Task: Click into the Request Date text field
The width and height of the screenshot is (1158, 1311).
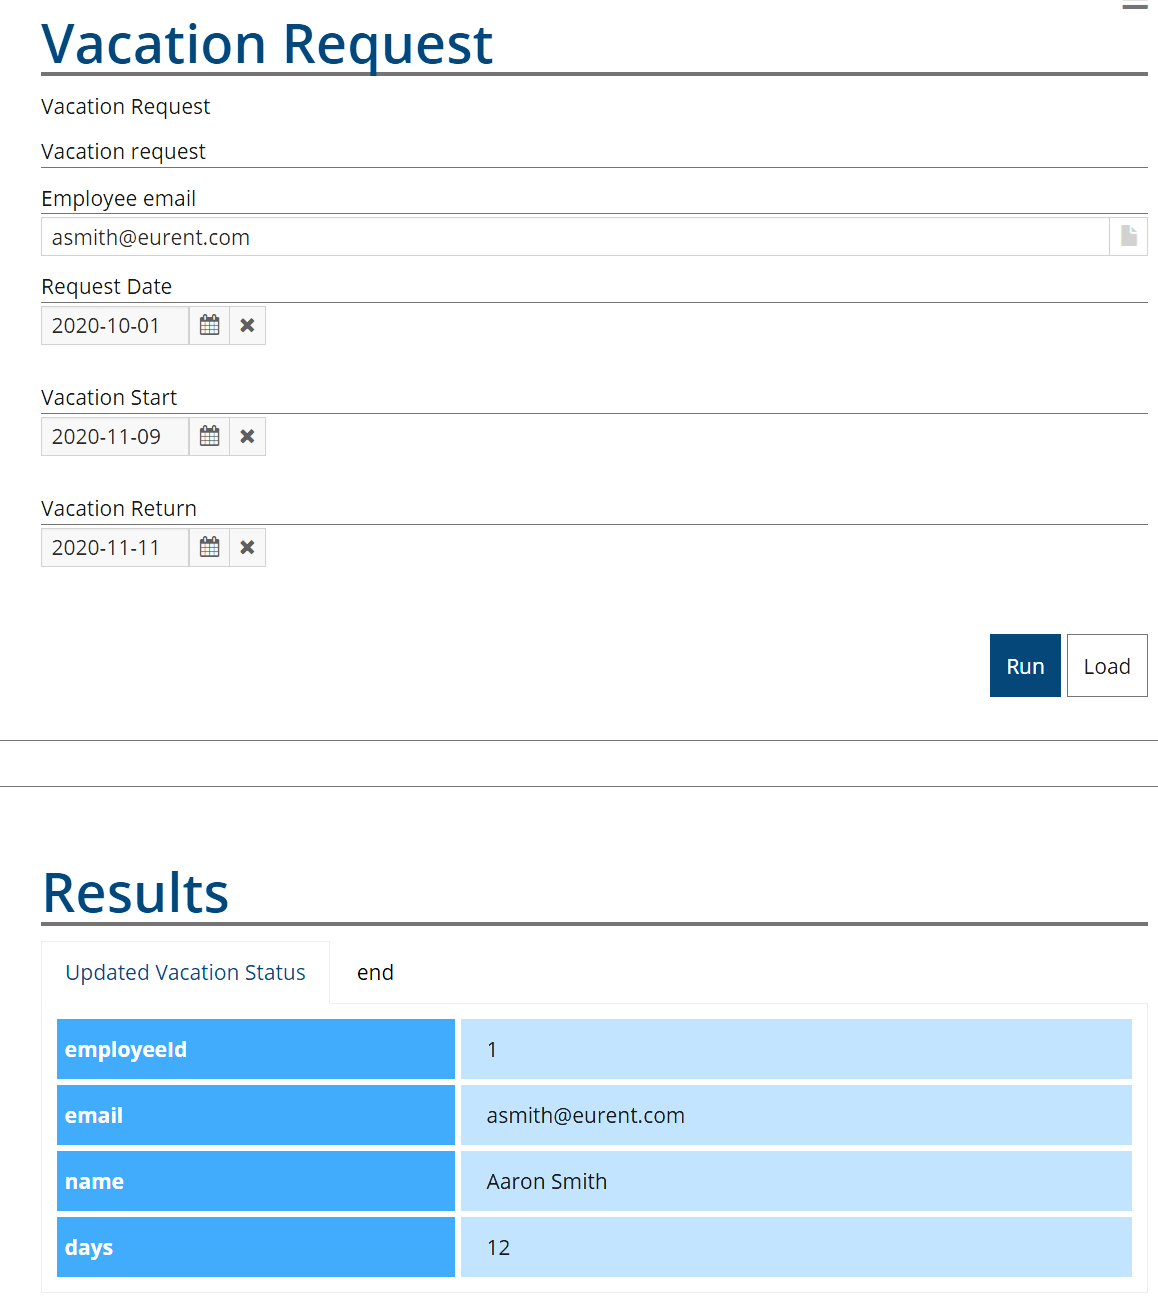Action: coord(114,326)
